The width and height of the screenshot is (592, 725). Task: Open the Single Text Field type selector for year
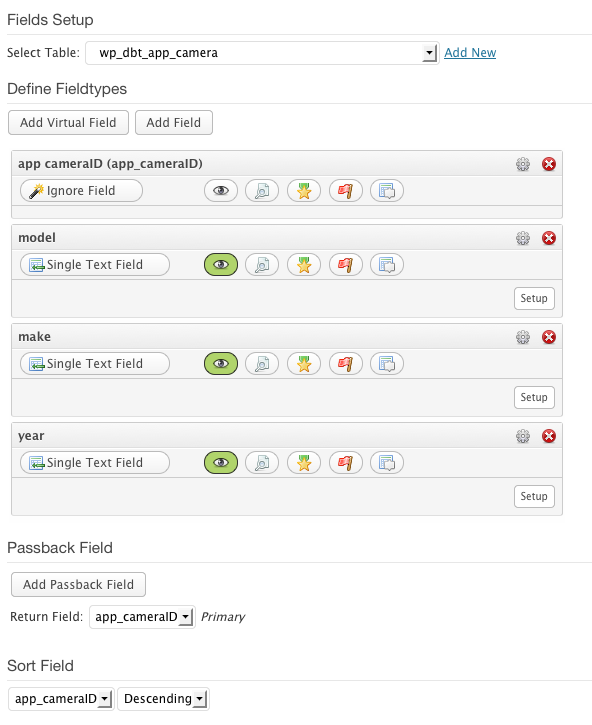[x=95, y=462]
